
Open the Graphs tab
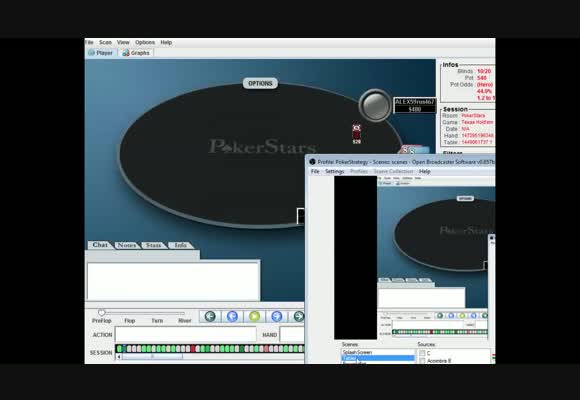pyautogui.click(x=136, y=53)
